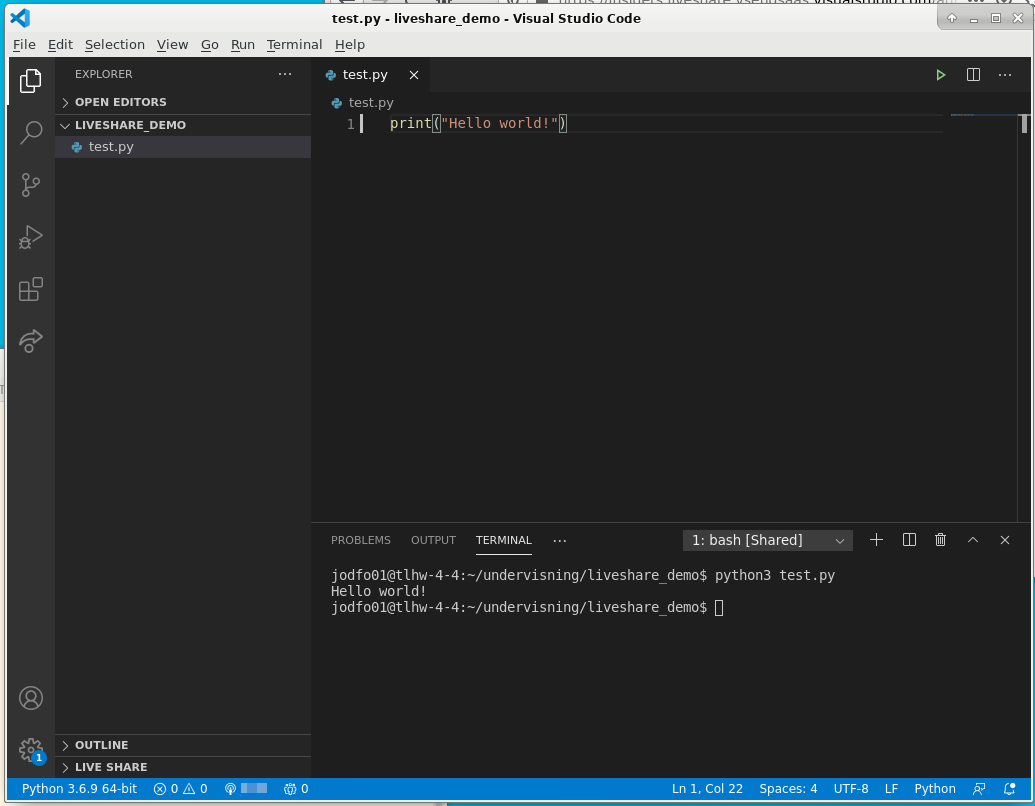Open the Source Control view icon
The height and width of the screenshot is (806, 1035).
click(30, 185)
